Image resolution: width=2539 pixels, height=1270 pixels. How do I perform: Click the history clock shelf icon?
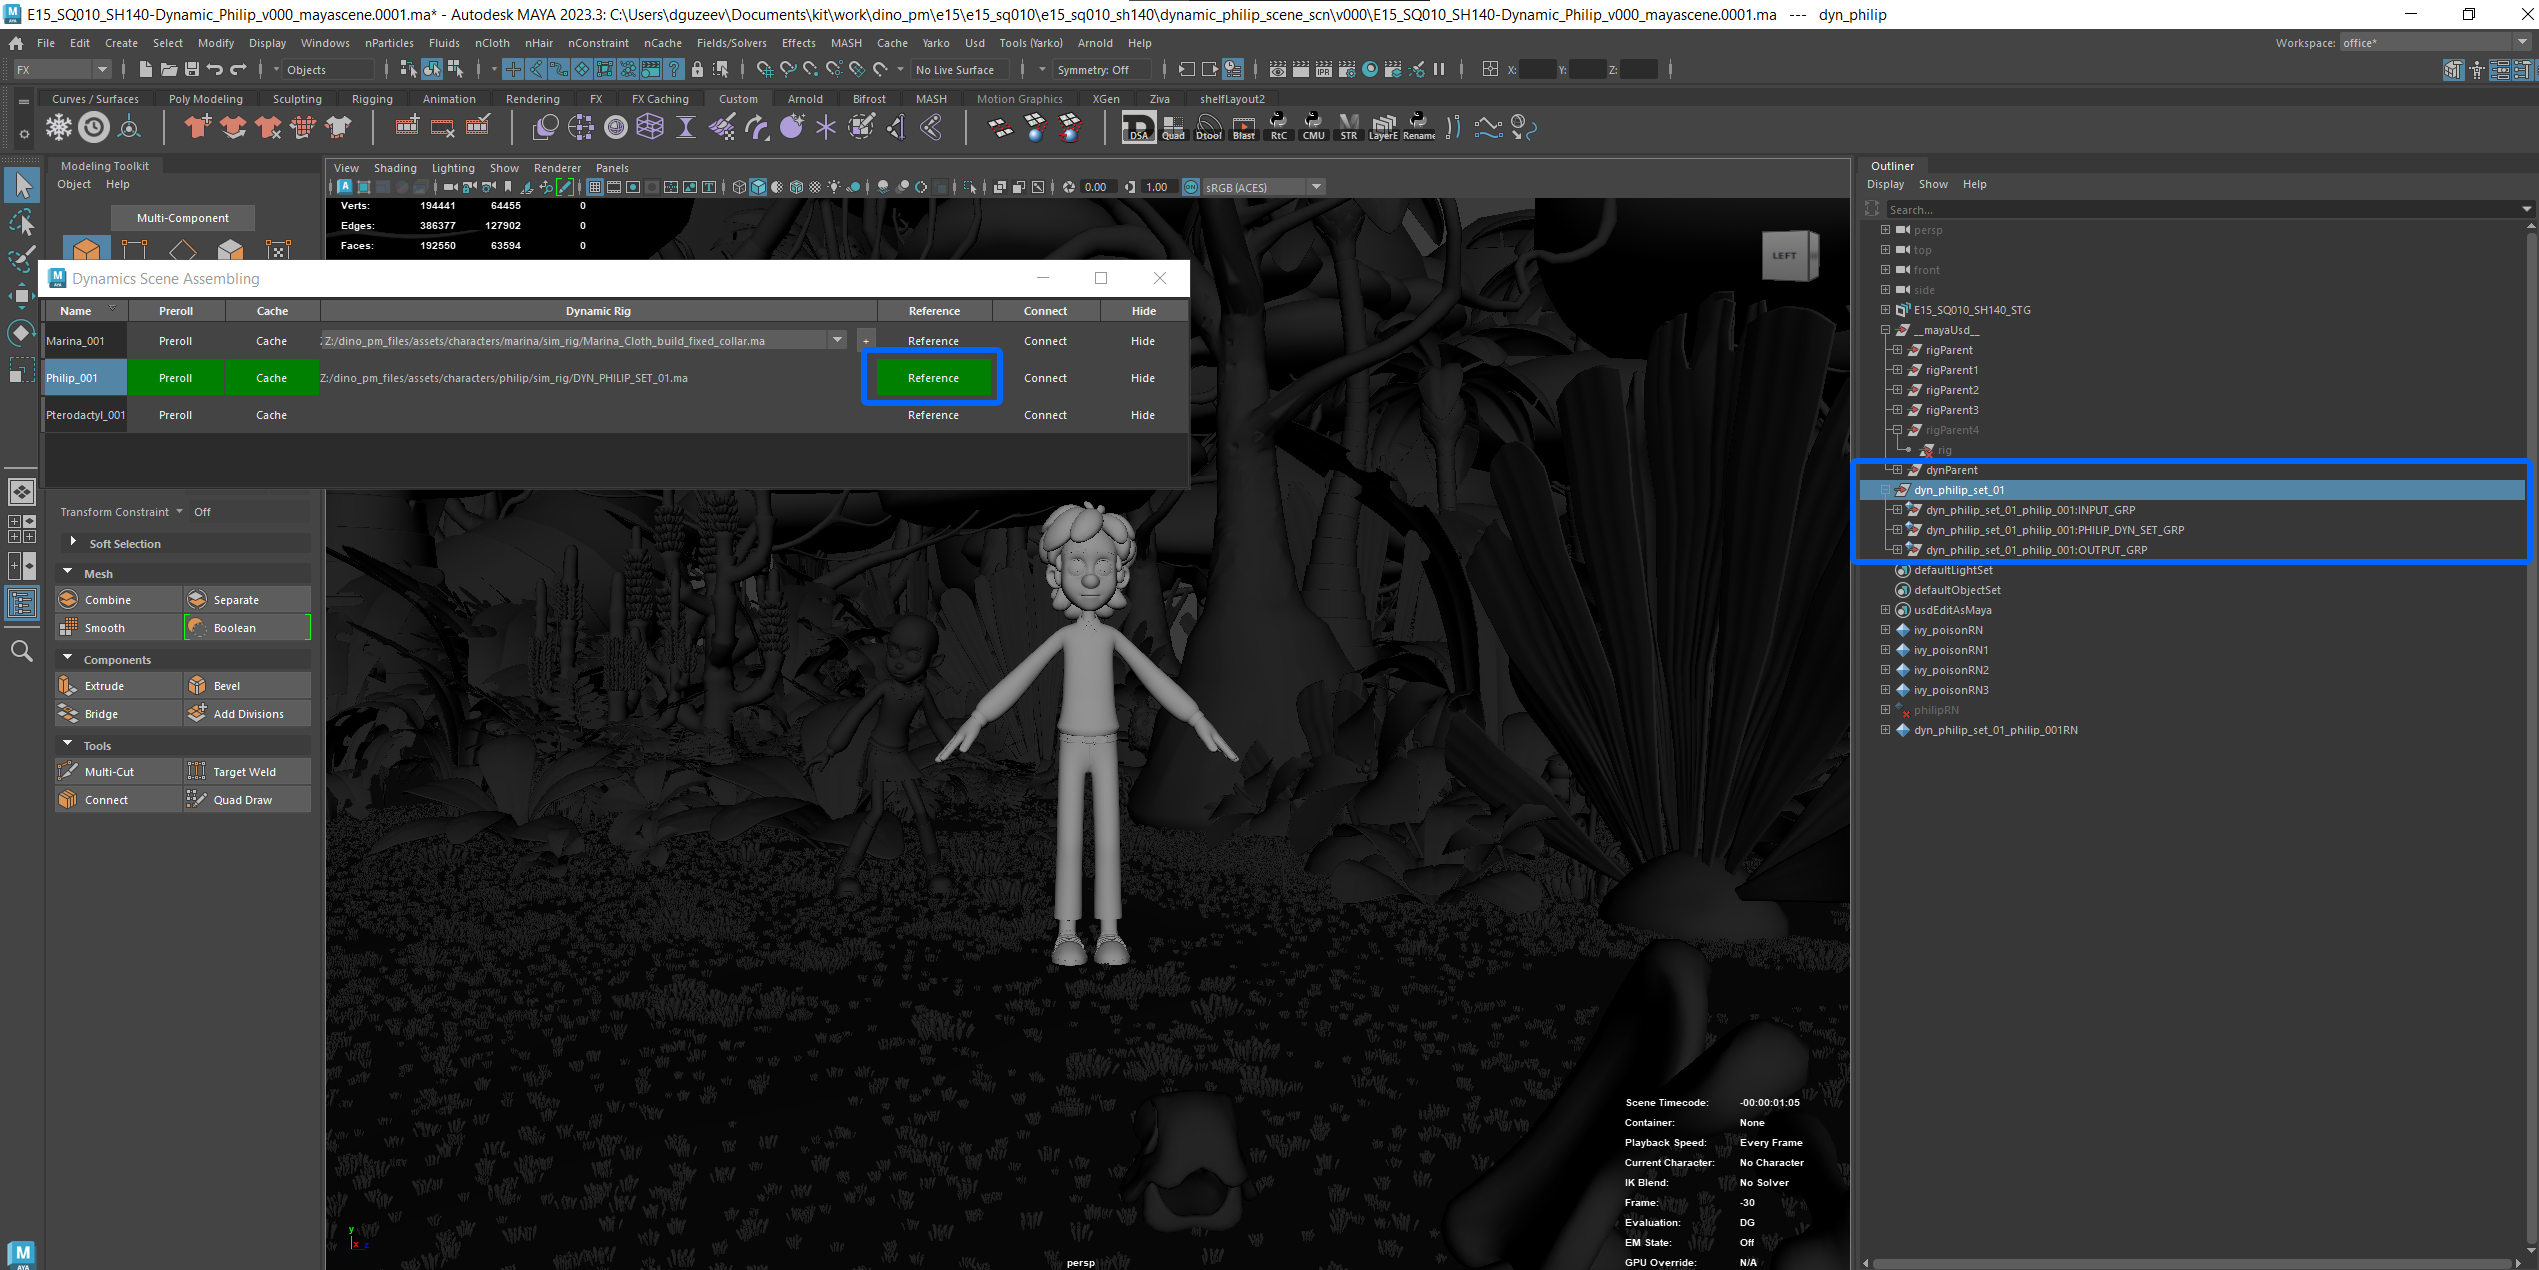point(94,127)
